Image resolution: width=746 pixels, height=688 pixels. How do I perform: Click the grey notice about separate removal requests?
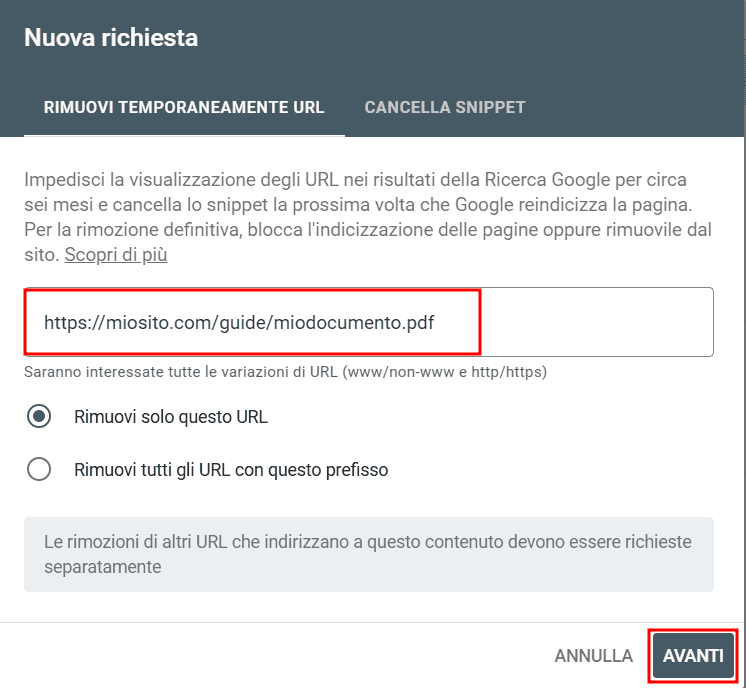click(x=368, y=554)
